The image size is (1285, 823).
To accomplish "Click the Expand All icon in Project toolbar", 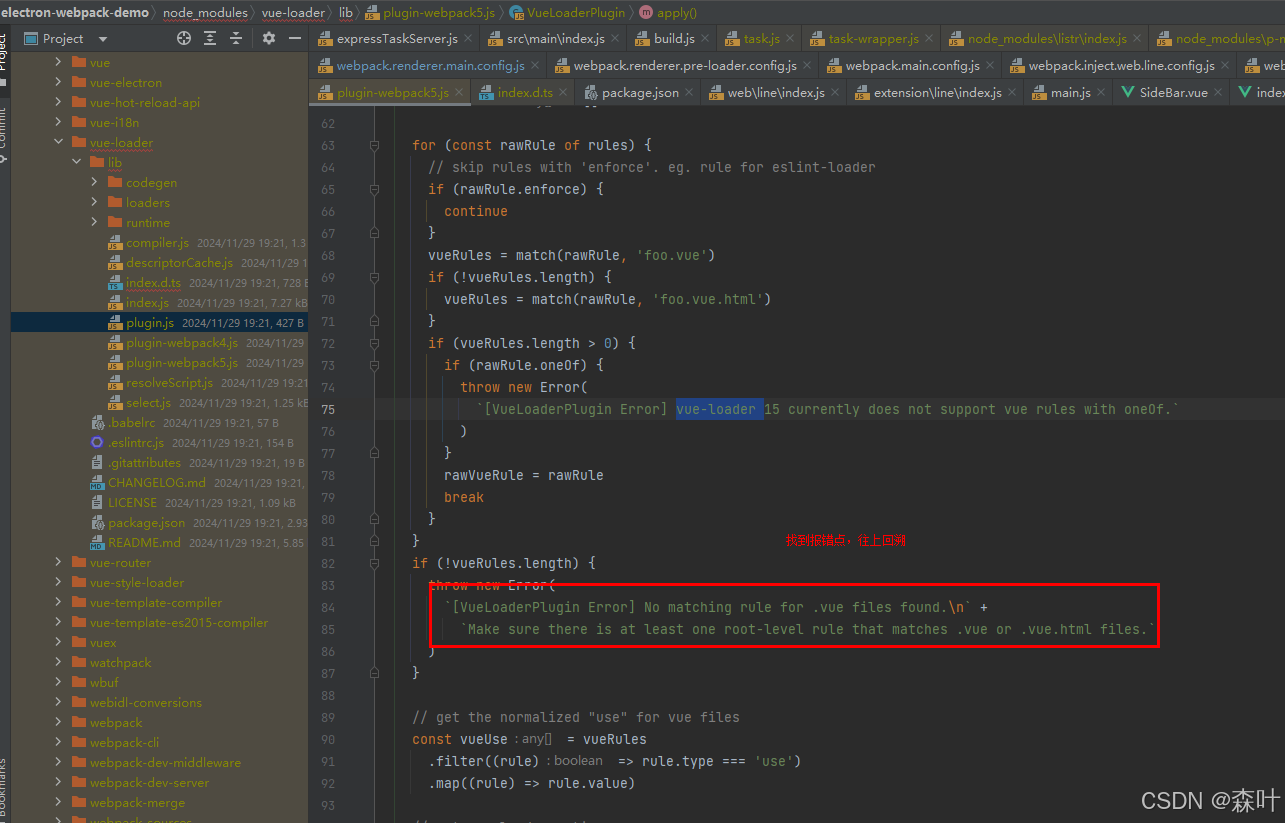I will [x=208, y=38].
